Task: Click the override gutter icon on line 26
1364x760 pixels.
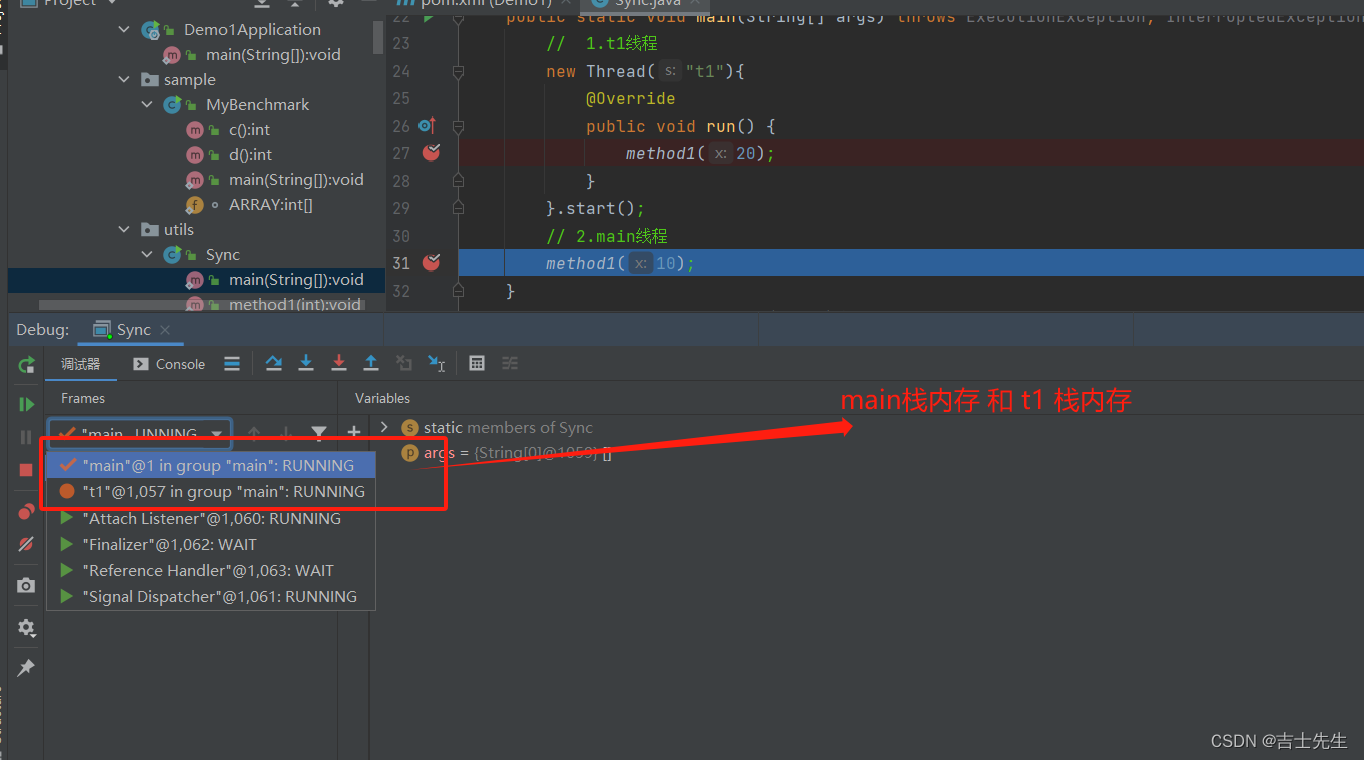Action: click(x=427, y=126)
